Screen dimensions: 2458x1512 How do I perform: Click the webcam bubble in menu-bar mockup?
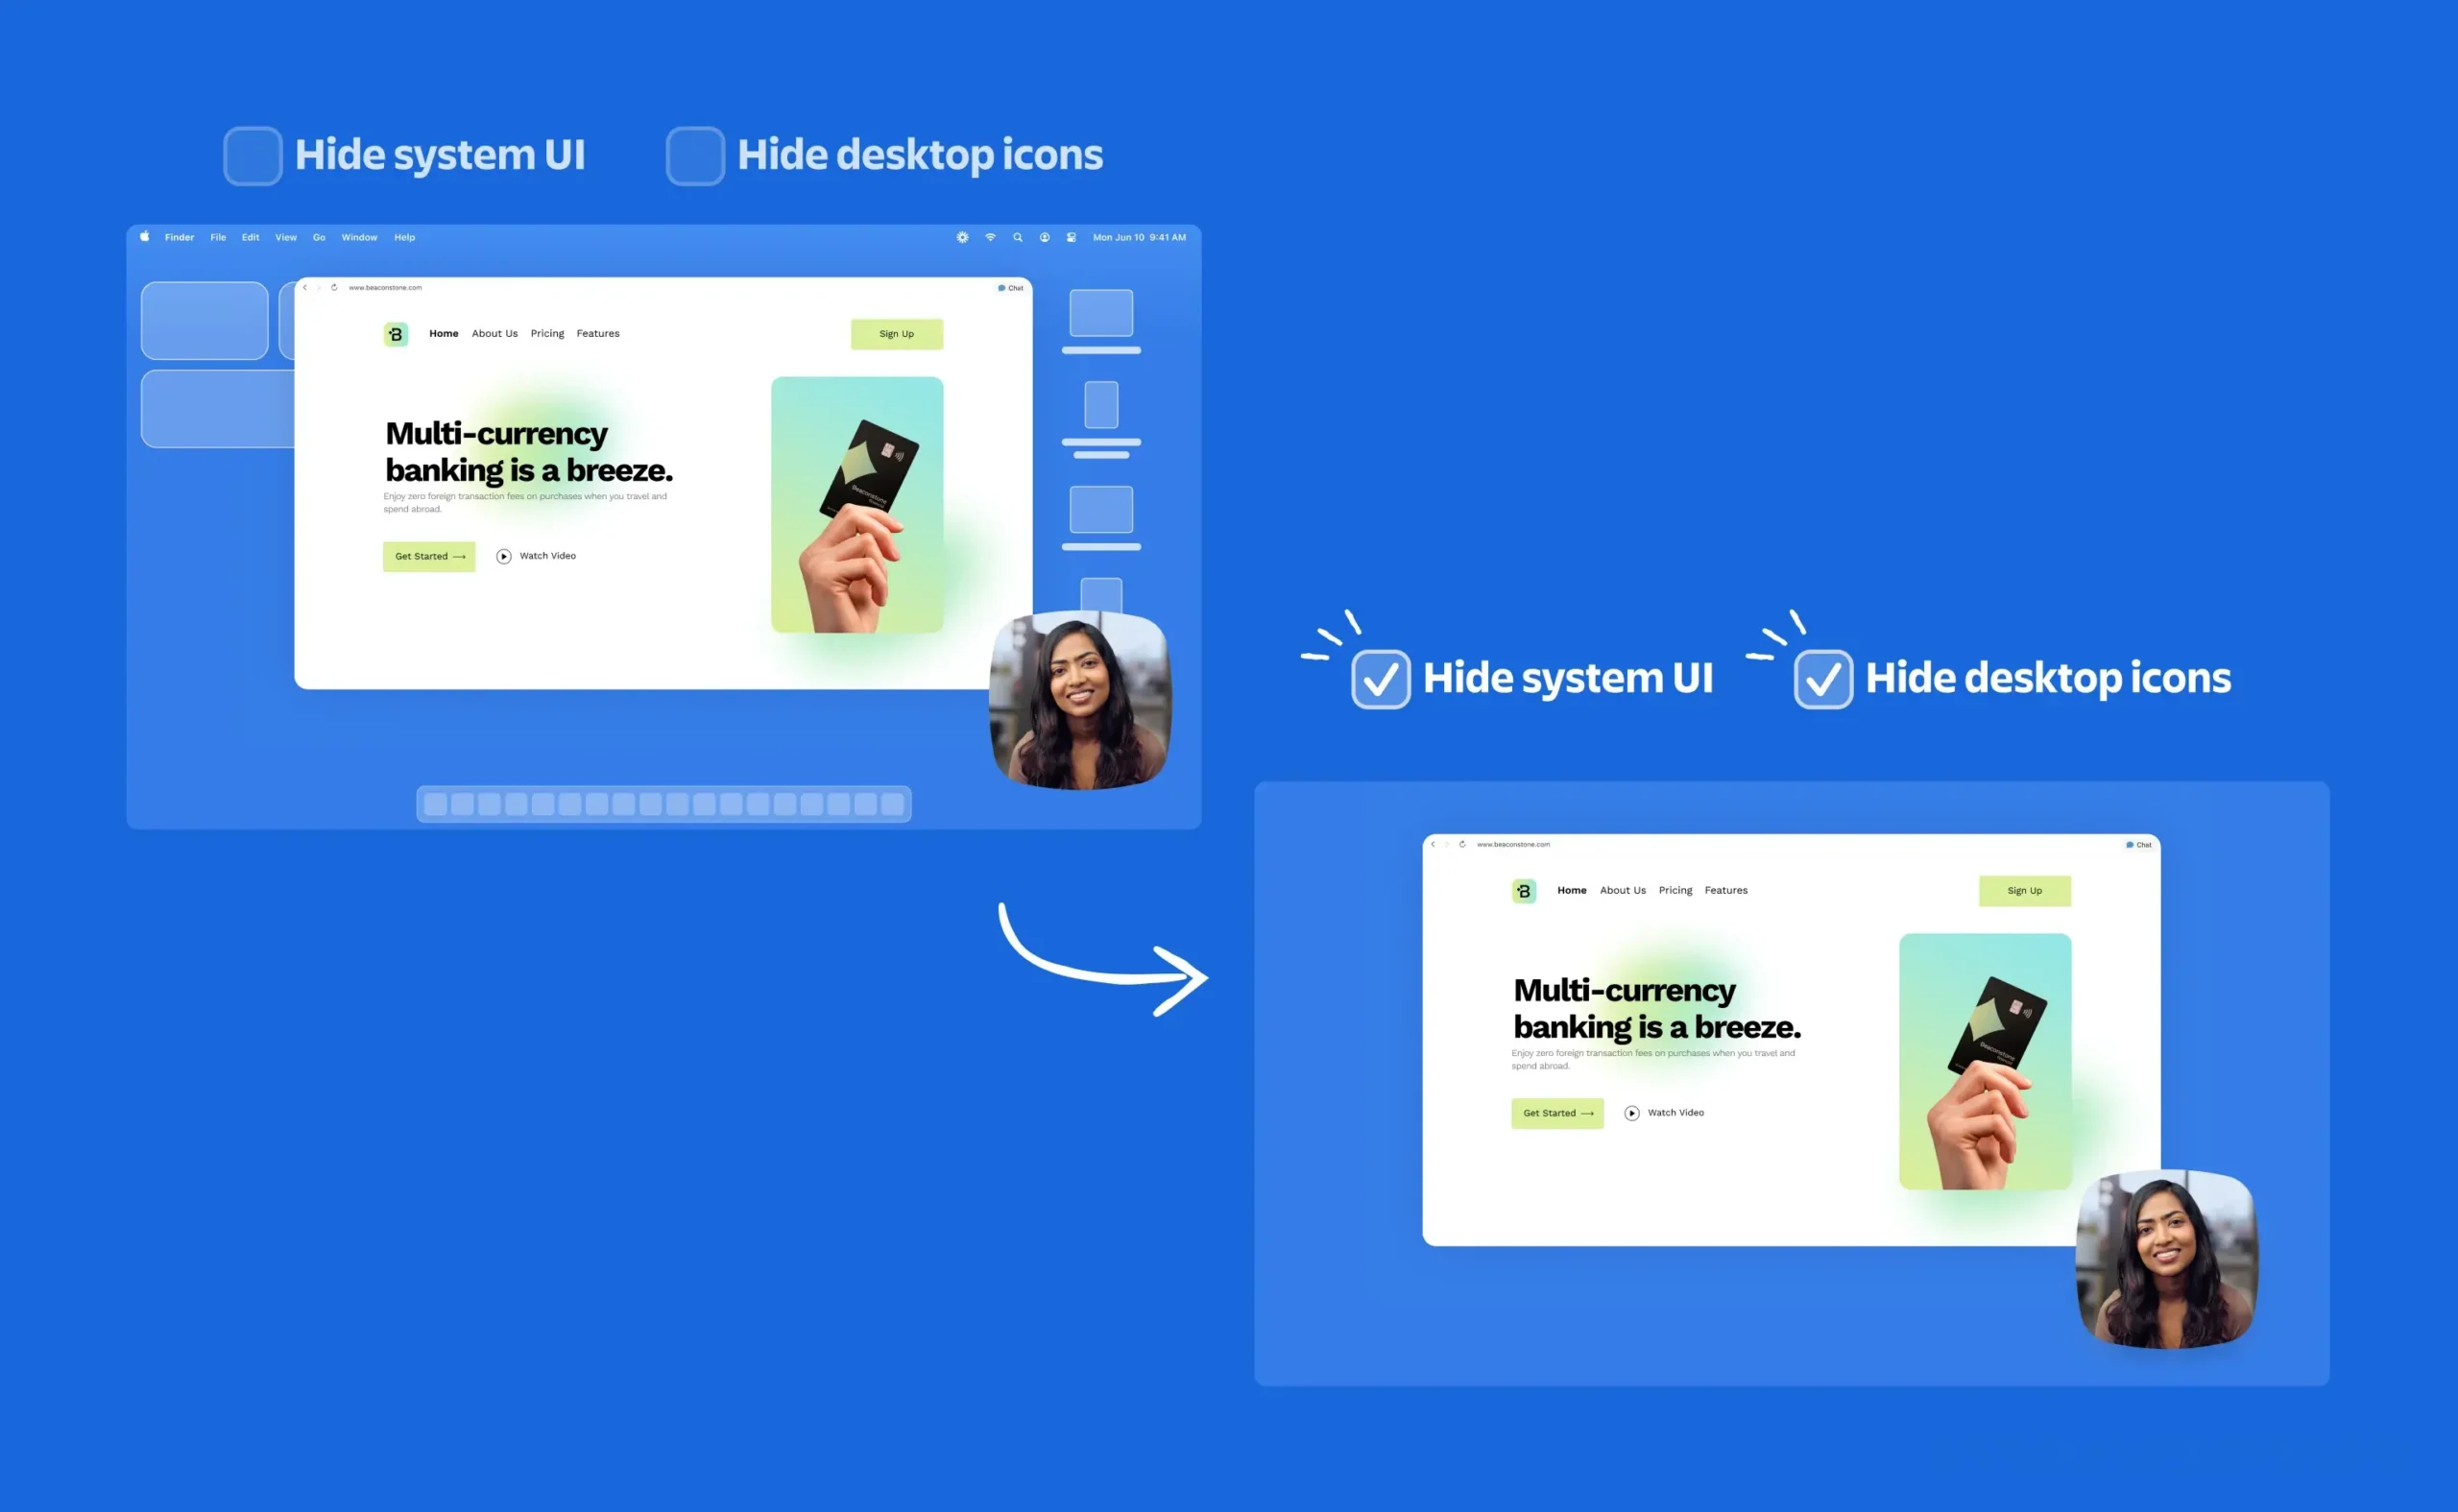(1080, 700)
